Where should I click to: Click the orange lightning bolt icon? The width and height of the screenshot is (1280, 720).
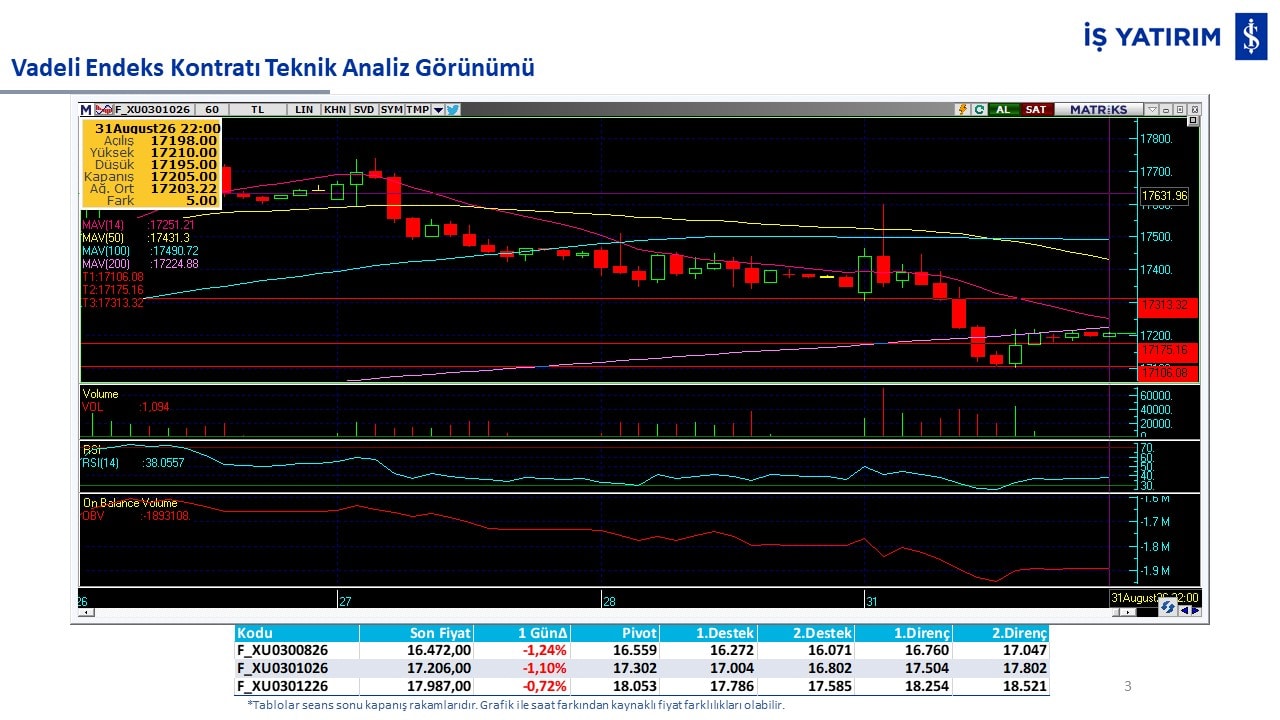pyautogui.click(x=963, y=110)
